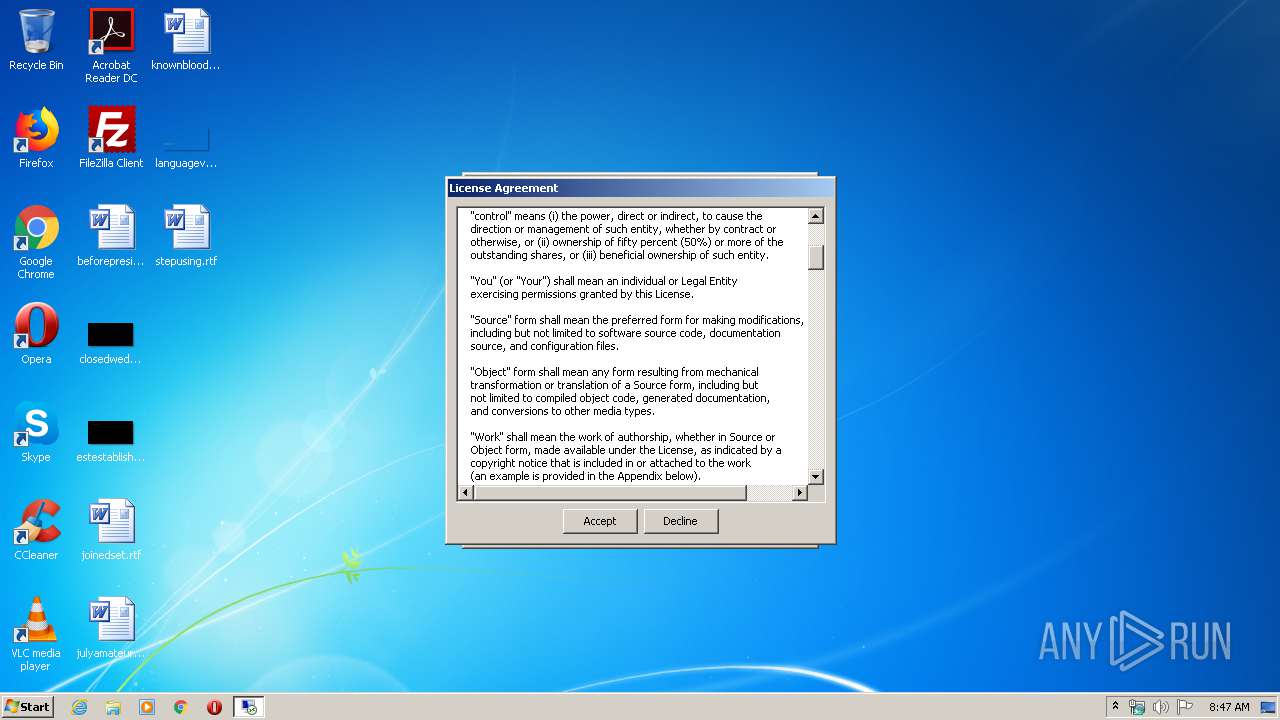Open Windows Media Player from taskbar

[x=147, y=707]
